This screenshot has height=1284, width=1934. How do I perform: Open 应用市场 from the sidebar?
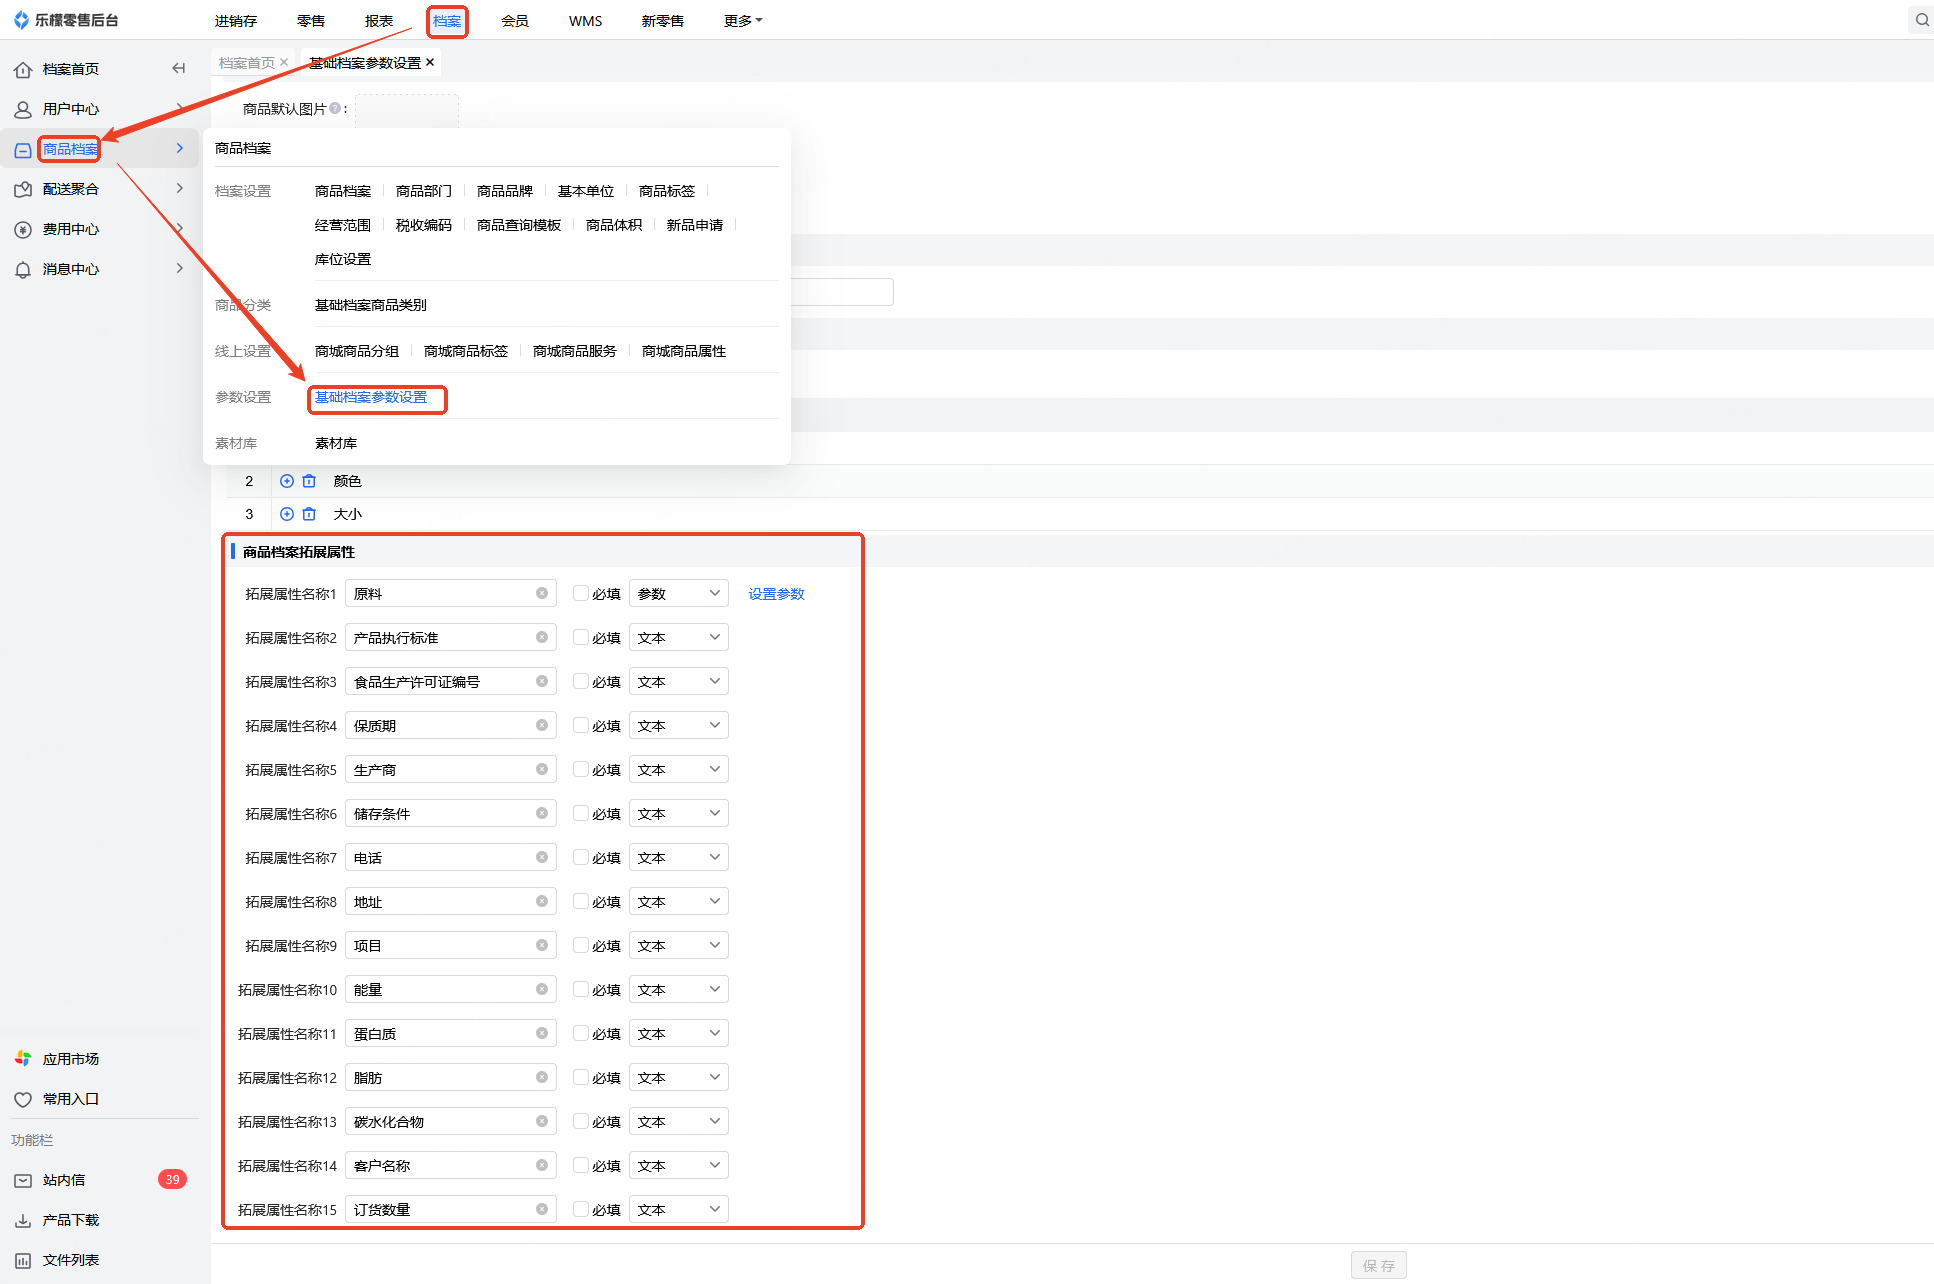click(x=70, y=1059)
